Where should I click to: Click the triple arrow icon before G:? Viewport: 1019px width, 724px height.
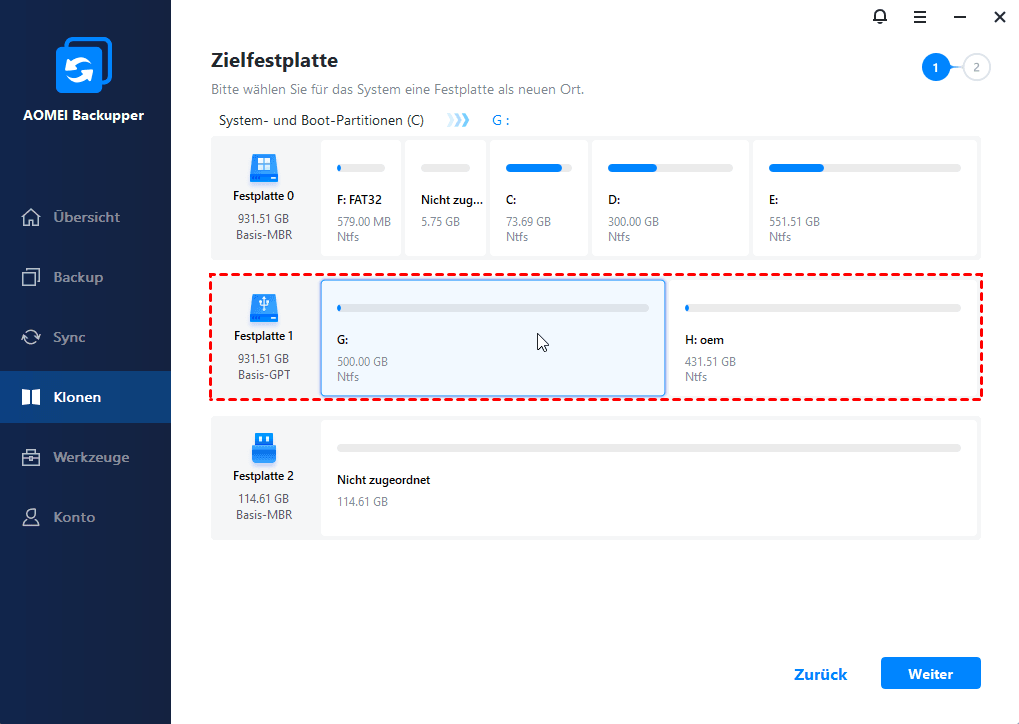pyautogui.click(x=458, y=120)
